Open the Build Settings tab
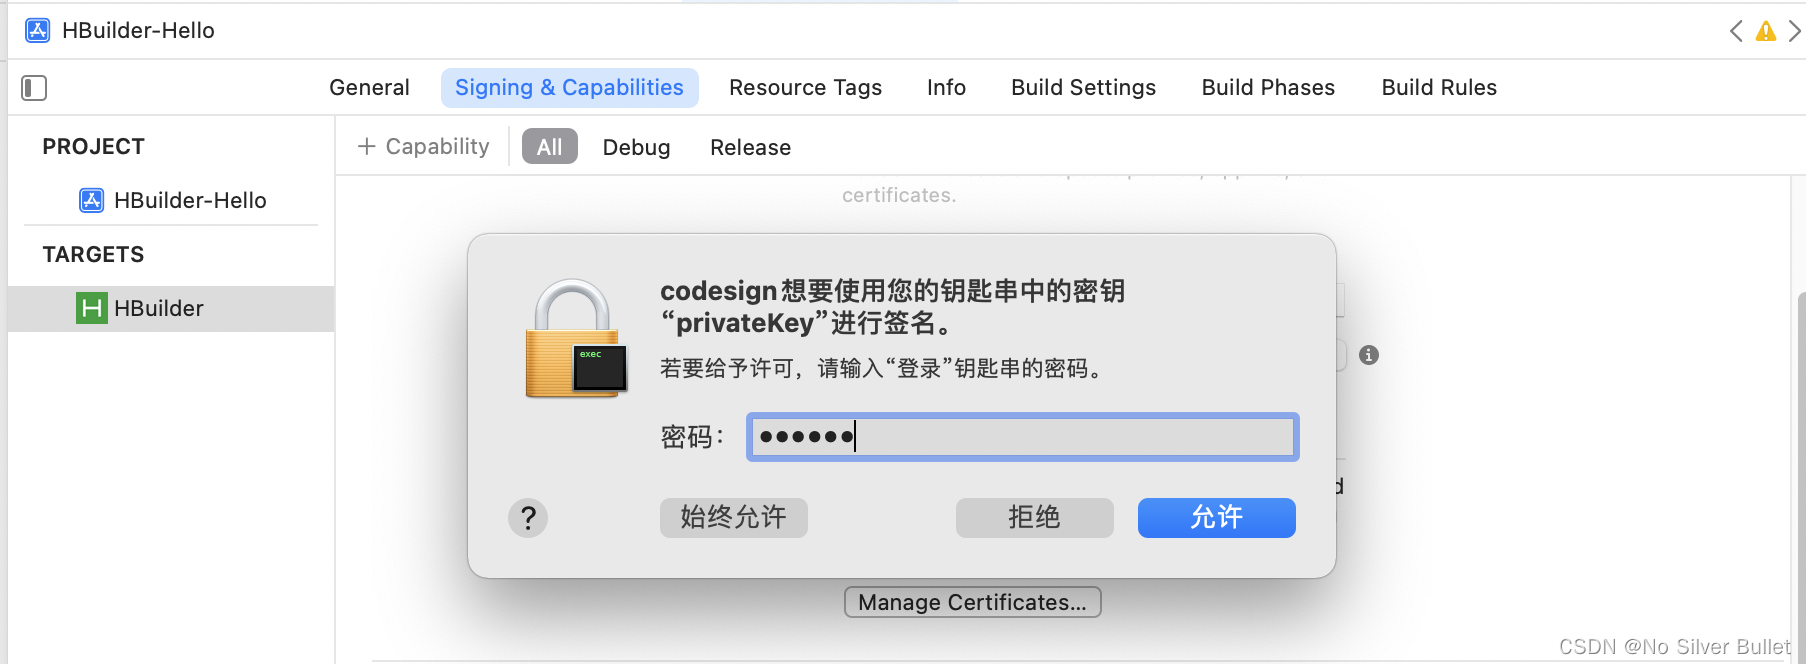Image resolution: width=1806 pixels, height=664 pixels. point(1083,88)
